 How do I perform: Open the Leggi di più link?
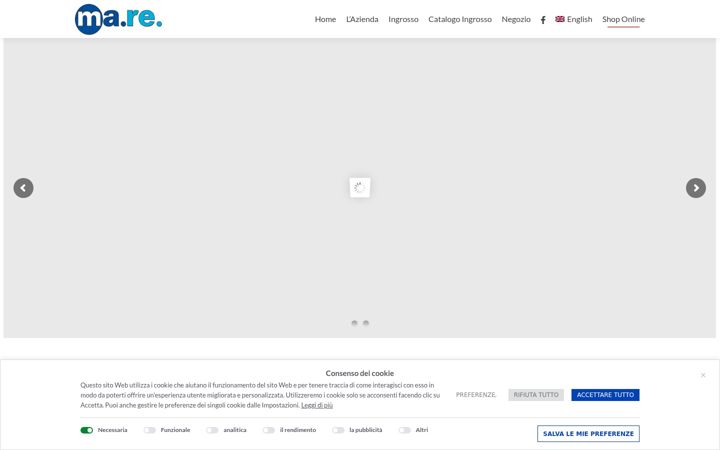point(317,405)
